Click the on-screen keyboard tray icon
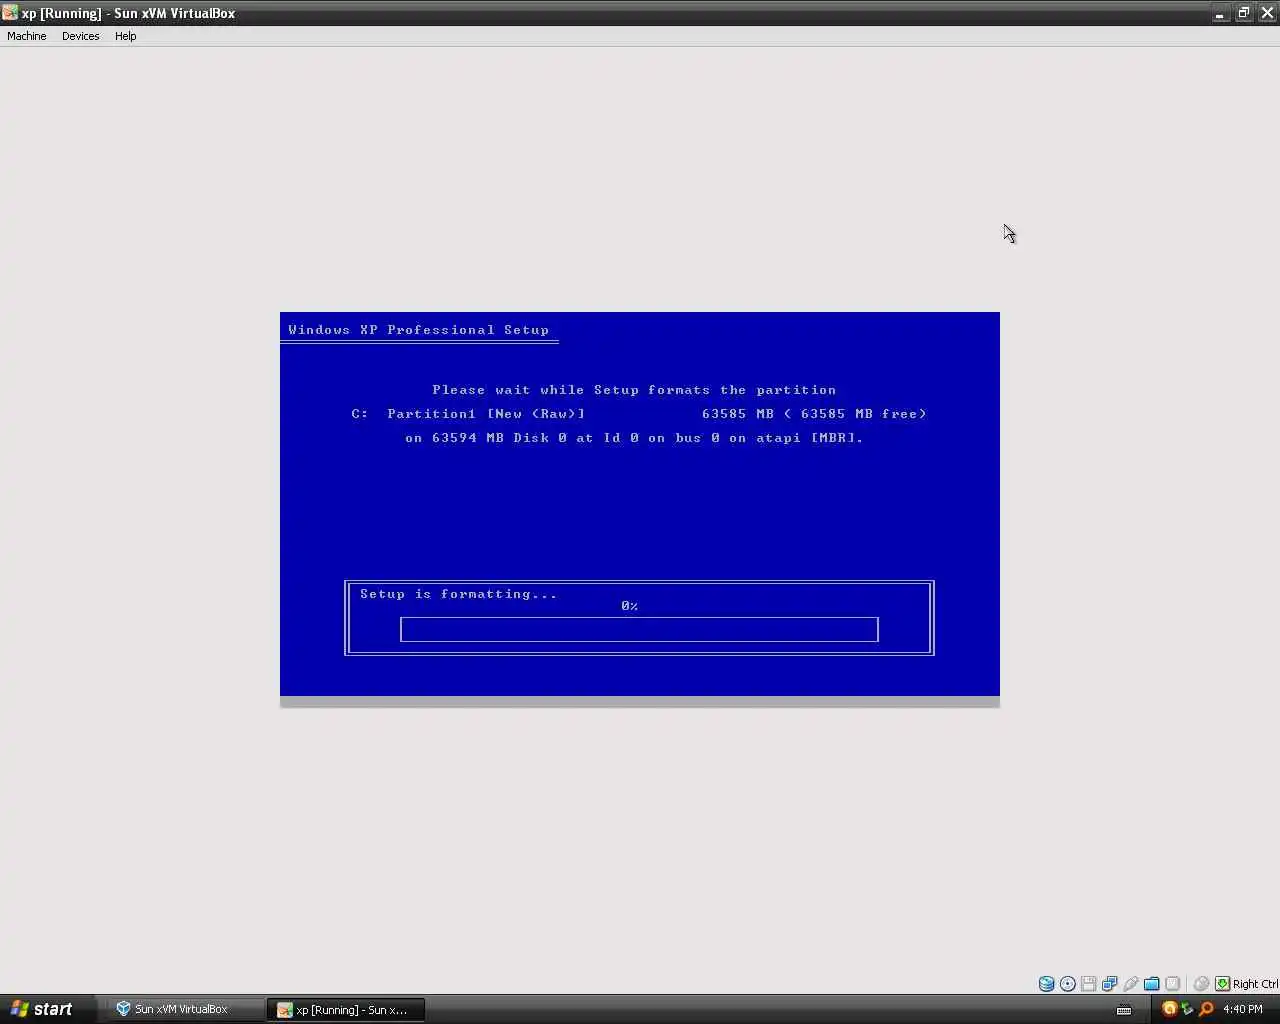This screenshot has width=1280, height=1024. pos(1124,1010)
